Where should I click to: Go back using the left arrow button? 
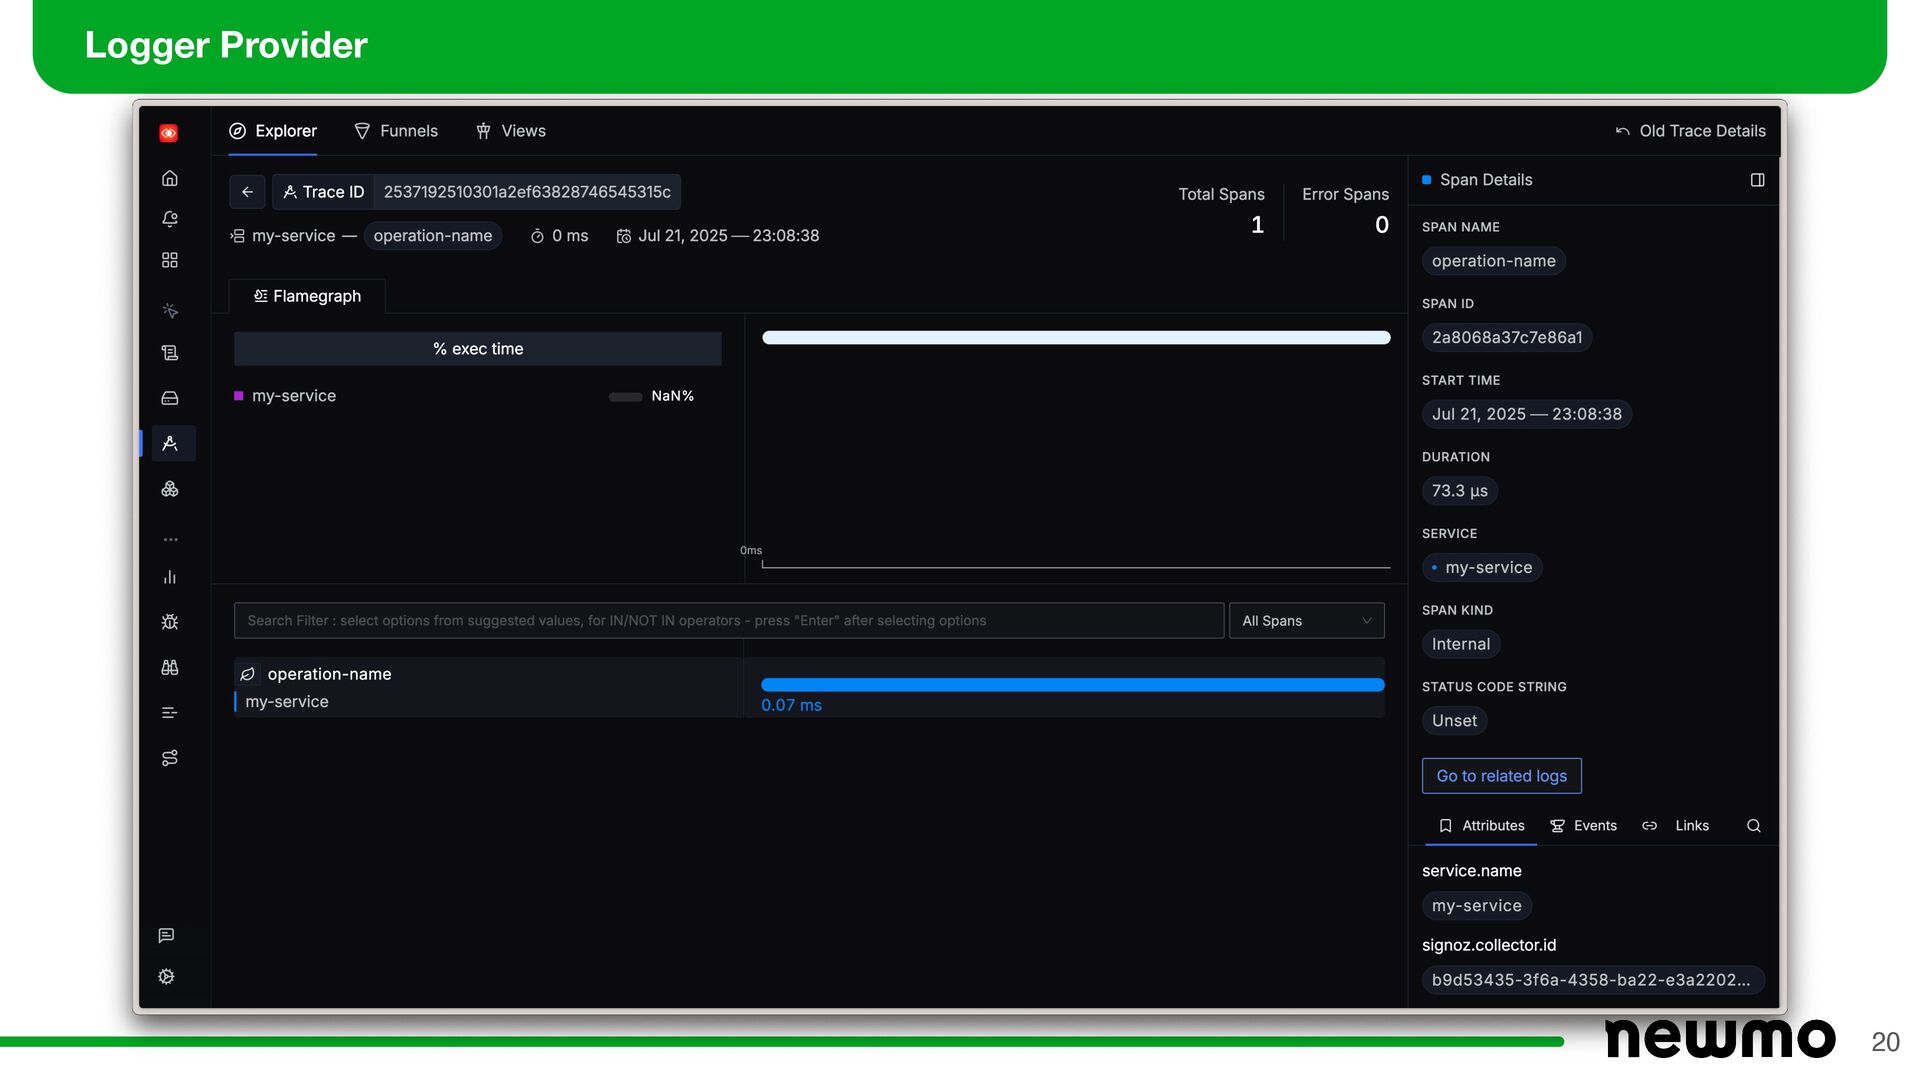[247, 192]
